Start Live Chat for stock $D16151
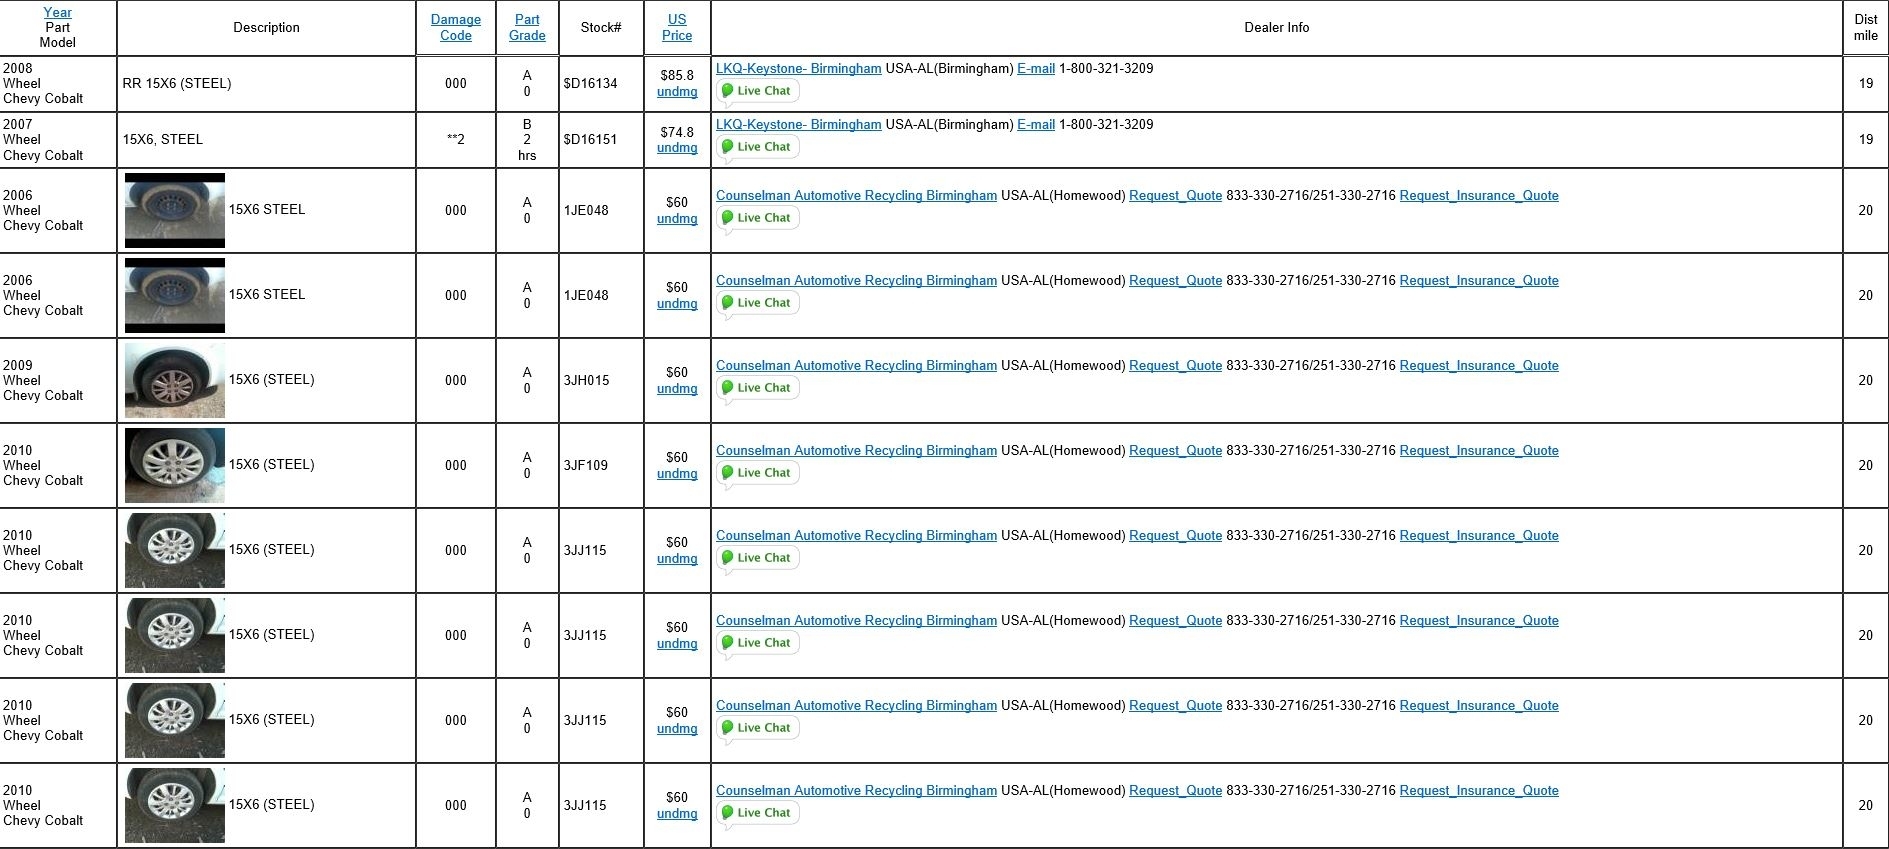The image size is (1889, 849). [757, 147]
